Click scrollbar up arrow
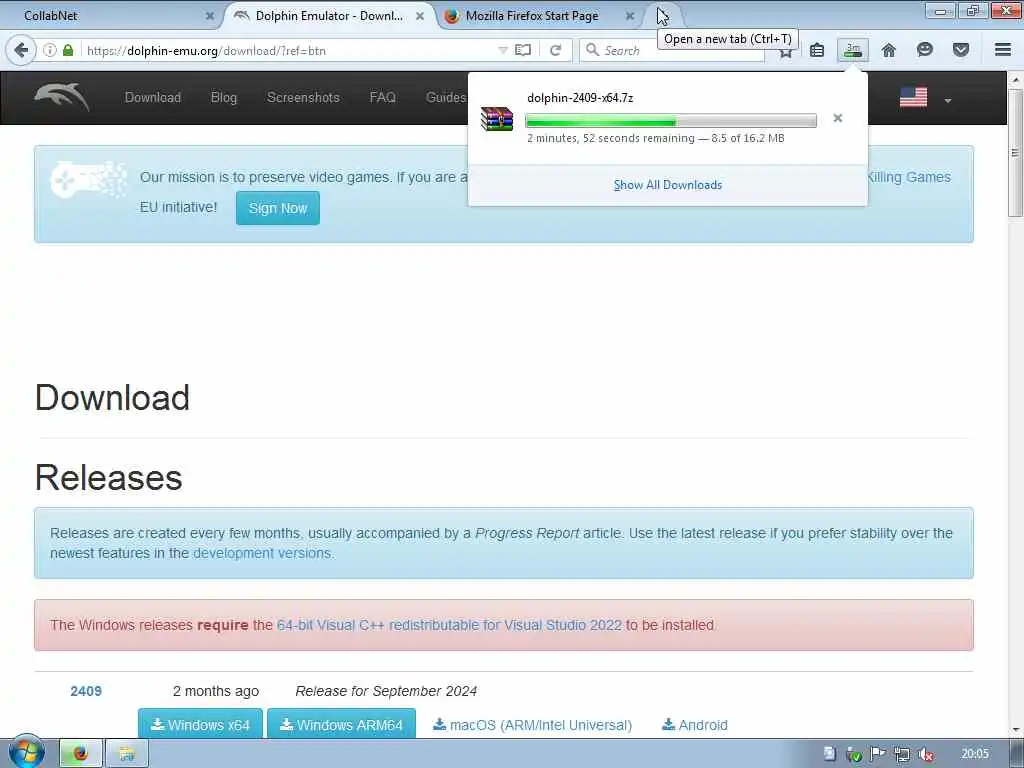This screenshot has height=768, width=1024. (x=1015, y=80)
